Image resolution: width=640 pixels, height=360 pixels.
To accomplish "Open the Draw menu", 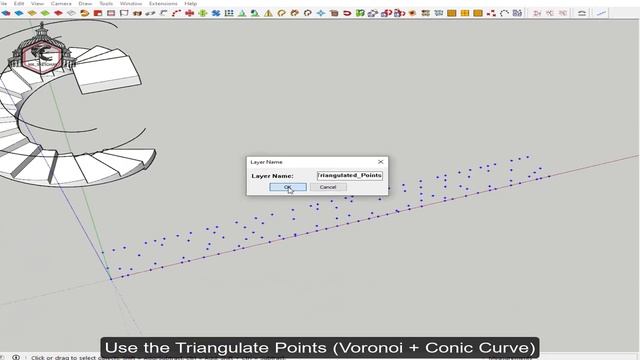I will pos(85,3).
